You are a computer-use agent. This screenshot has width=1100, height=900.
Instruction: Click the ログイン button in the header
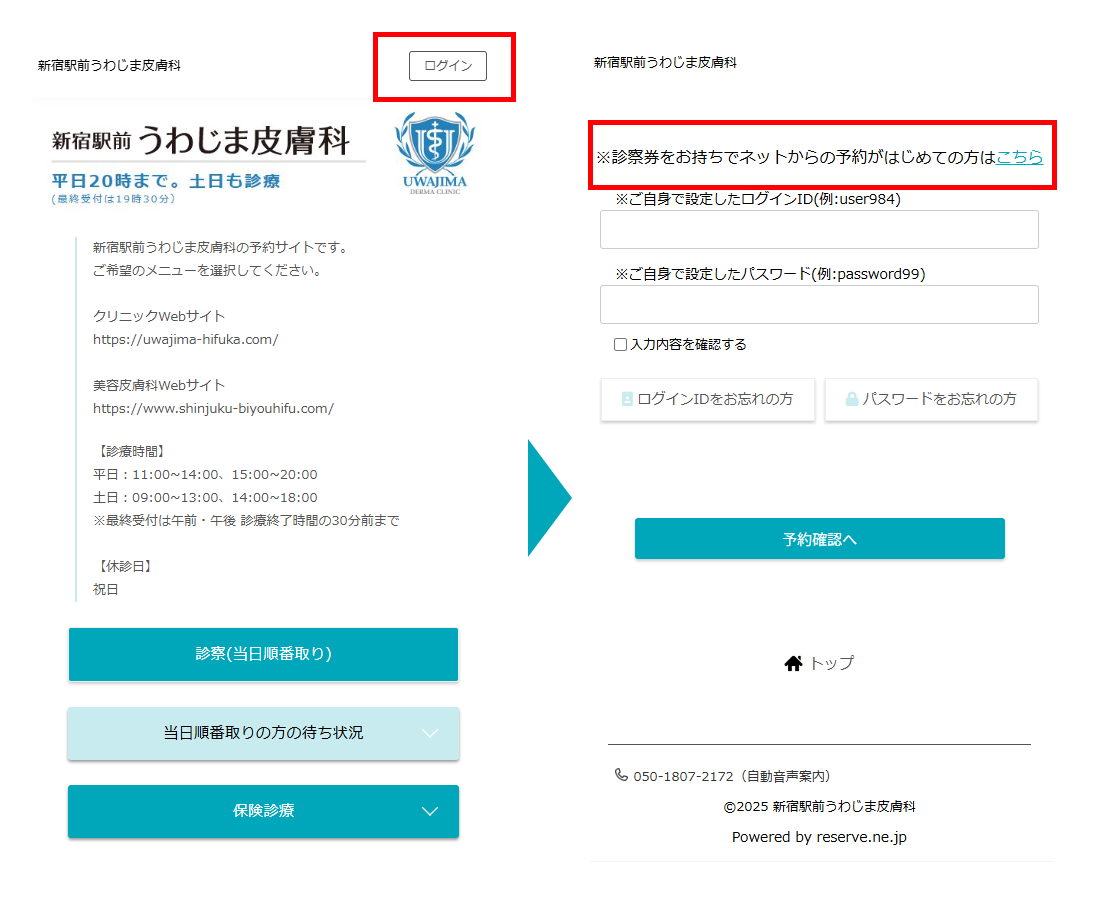pyautogui.click(x=447, y=66)
